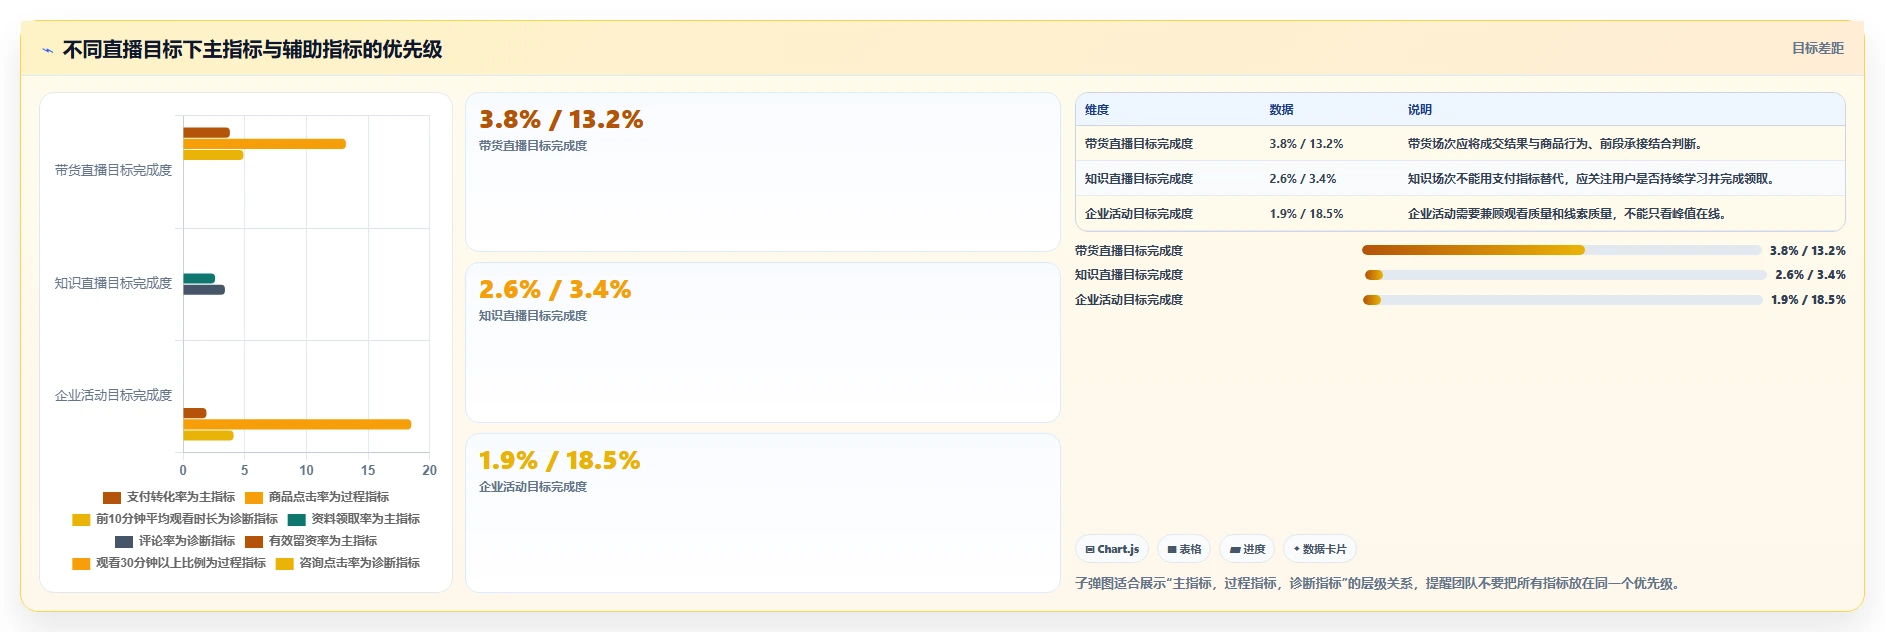This screenshot has width=1885, height=632.
Task: Toggle the 资料领取率为主指标 legend series
Action: [354, 519]
